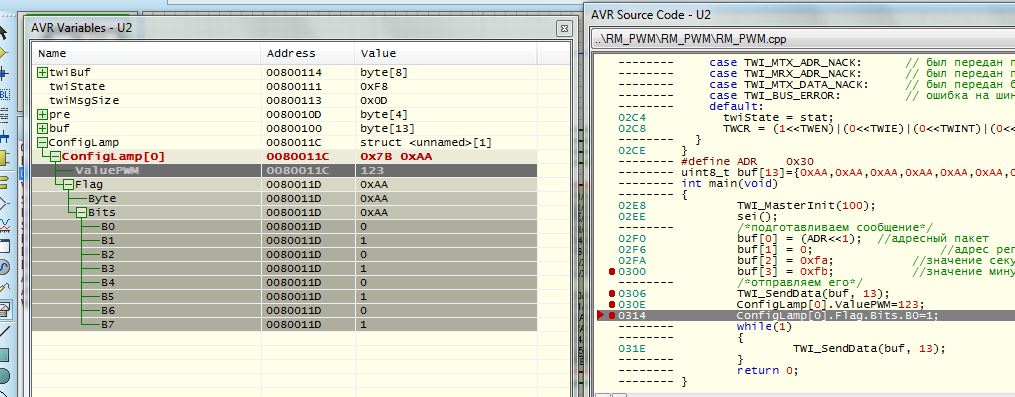The width and height of the screenshot is (1015, 397).
Task: Select the Wire label (LBL) tool
Action: point(4,95)
